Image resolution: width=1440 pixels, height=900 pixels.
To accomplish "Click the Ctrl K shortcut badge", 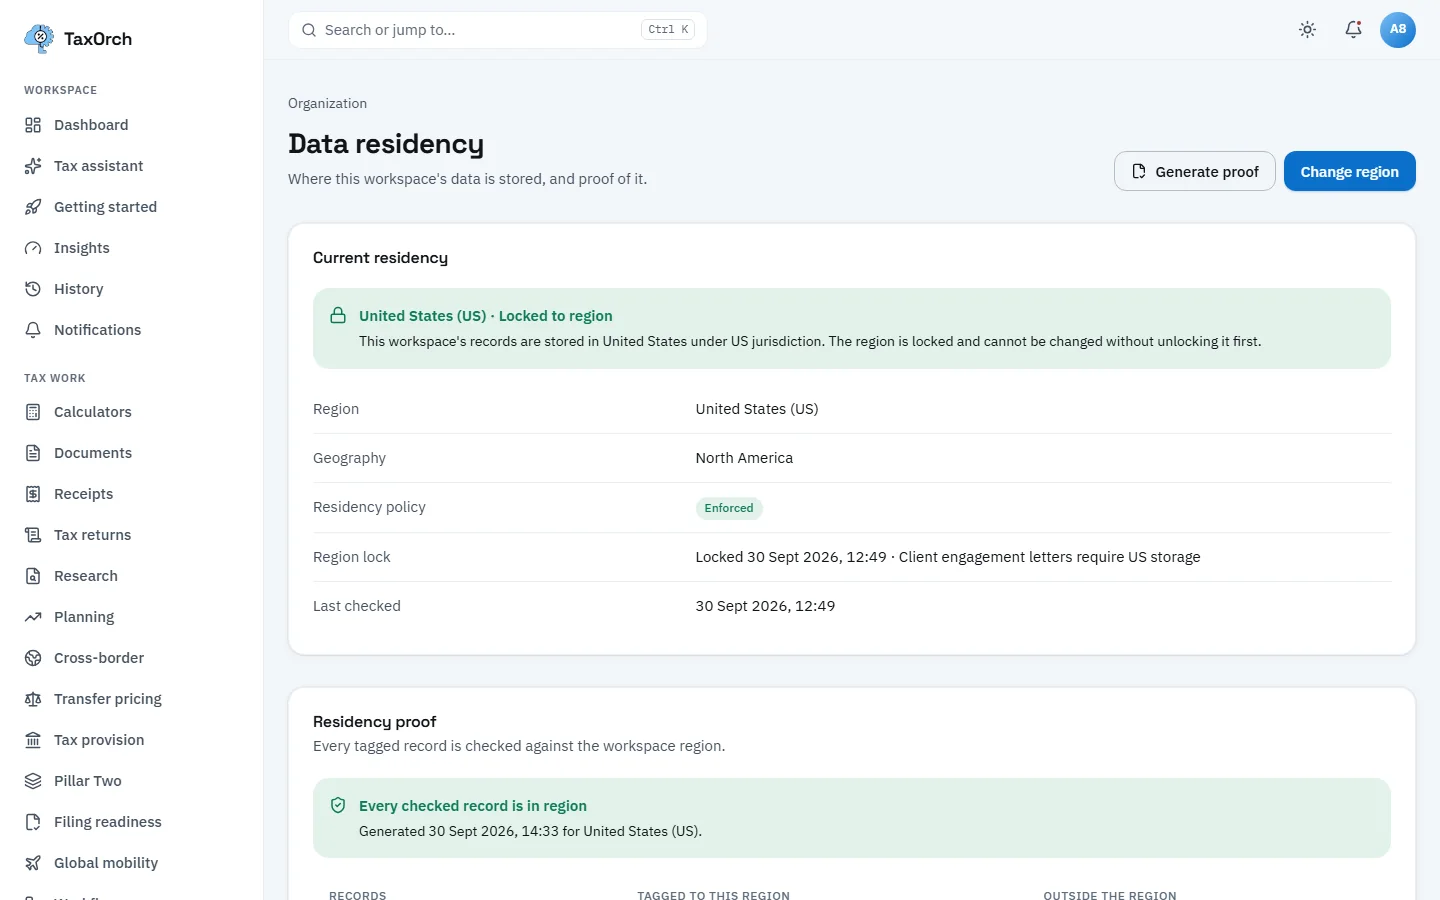I will 668,30.
